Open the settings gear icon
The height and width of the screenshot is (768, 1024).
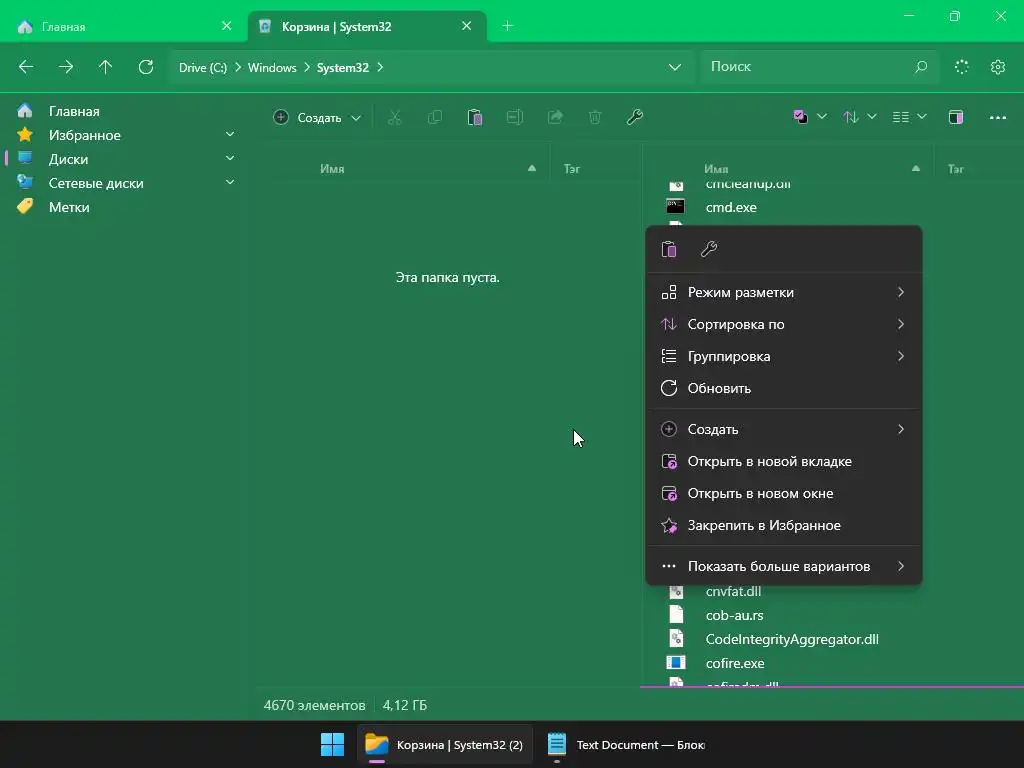[997, 67]
